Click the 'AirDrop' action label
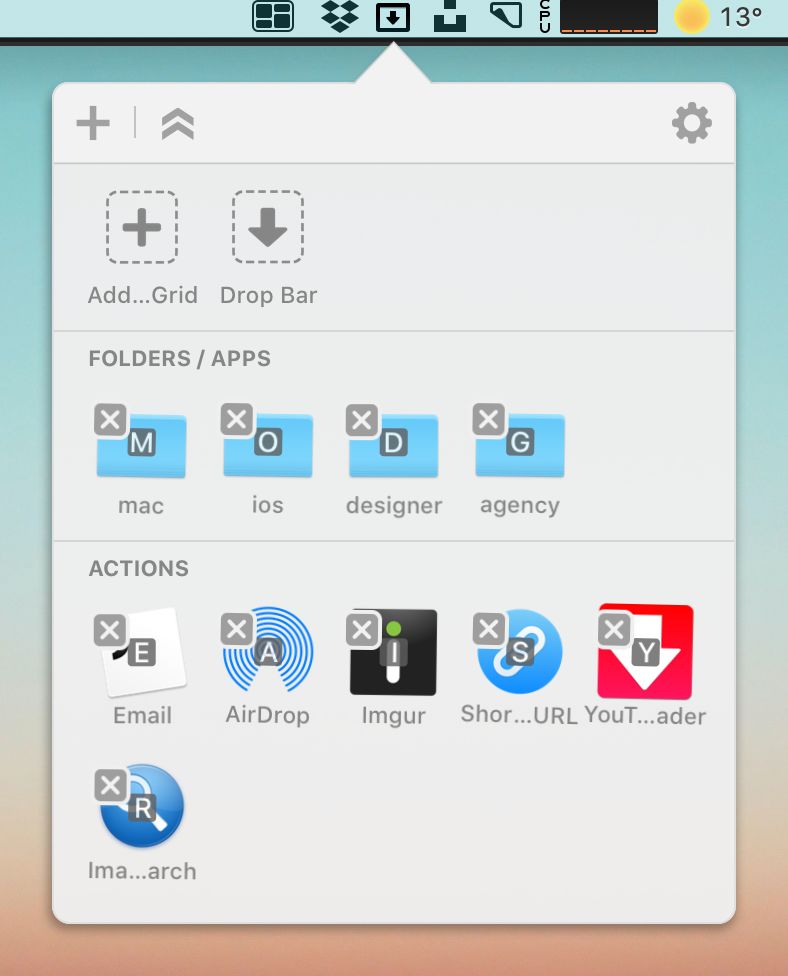Viewport: 788px width, 976px height. tap(268, 715)
